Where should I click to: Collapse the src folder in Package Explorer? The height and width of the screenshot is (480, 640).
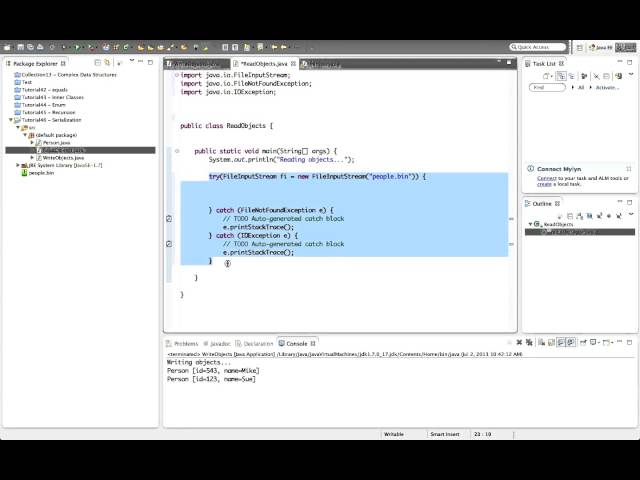[18, 127]
